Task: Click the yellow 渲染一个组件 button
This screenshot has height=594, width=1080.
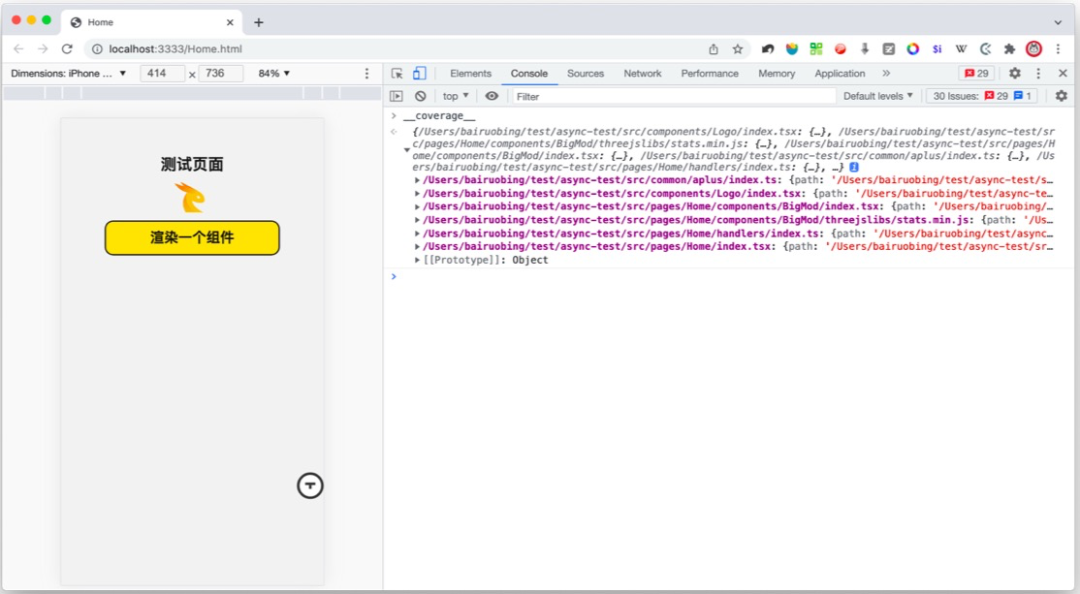Action: [192, 238]
